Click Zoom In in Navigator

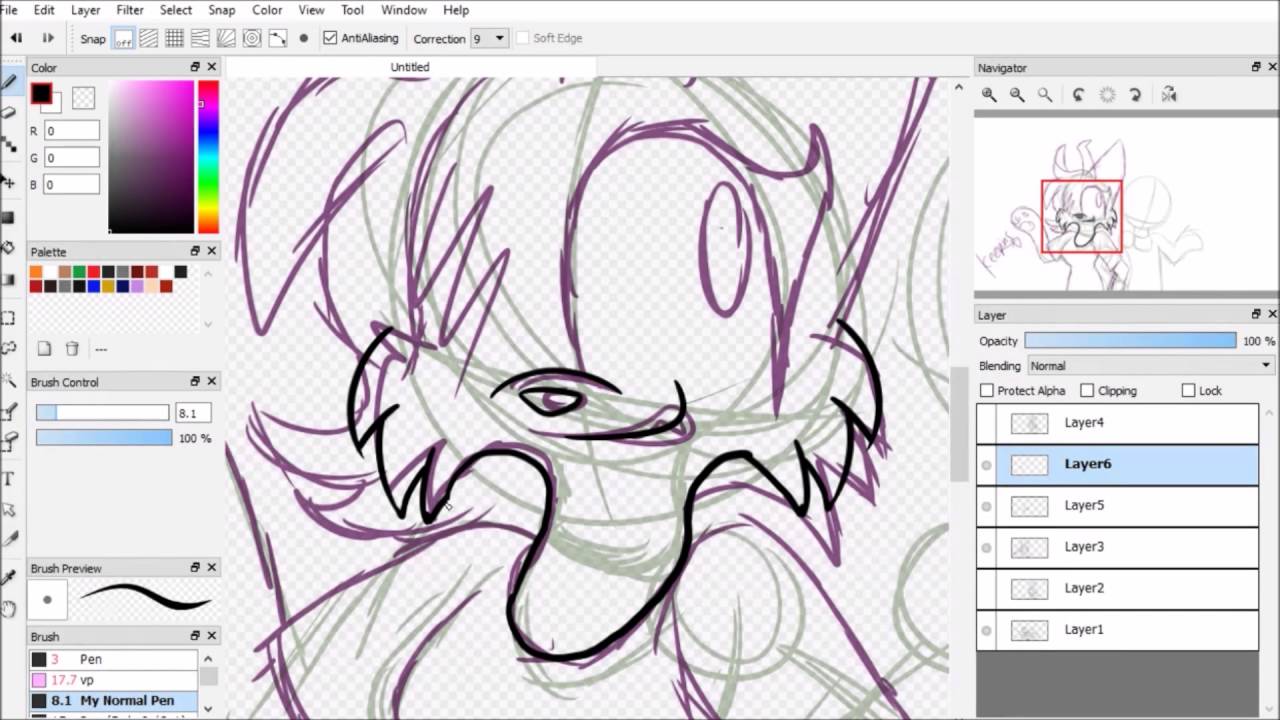[989, 95]
